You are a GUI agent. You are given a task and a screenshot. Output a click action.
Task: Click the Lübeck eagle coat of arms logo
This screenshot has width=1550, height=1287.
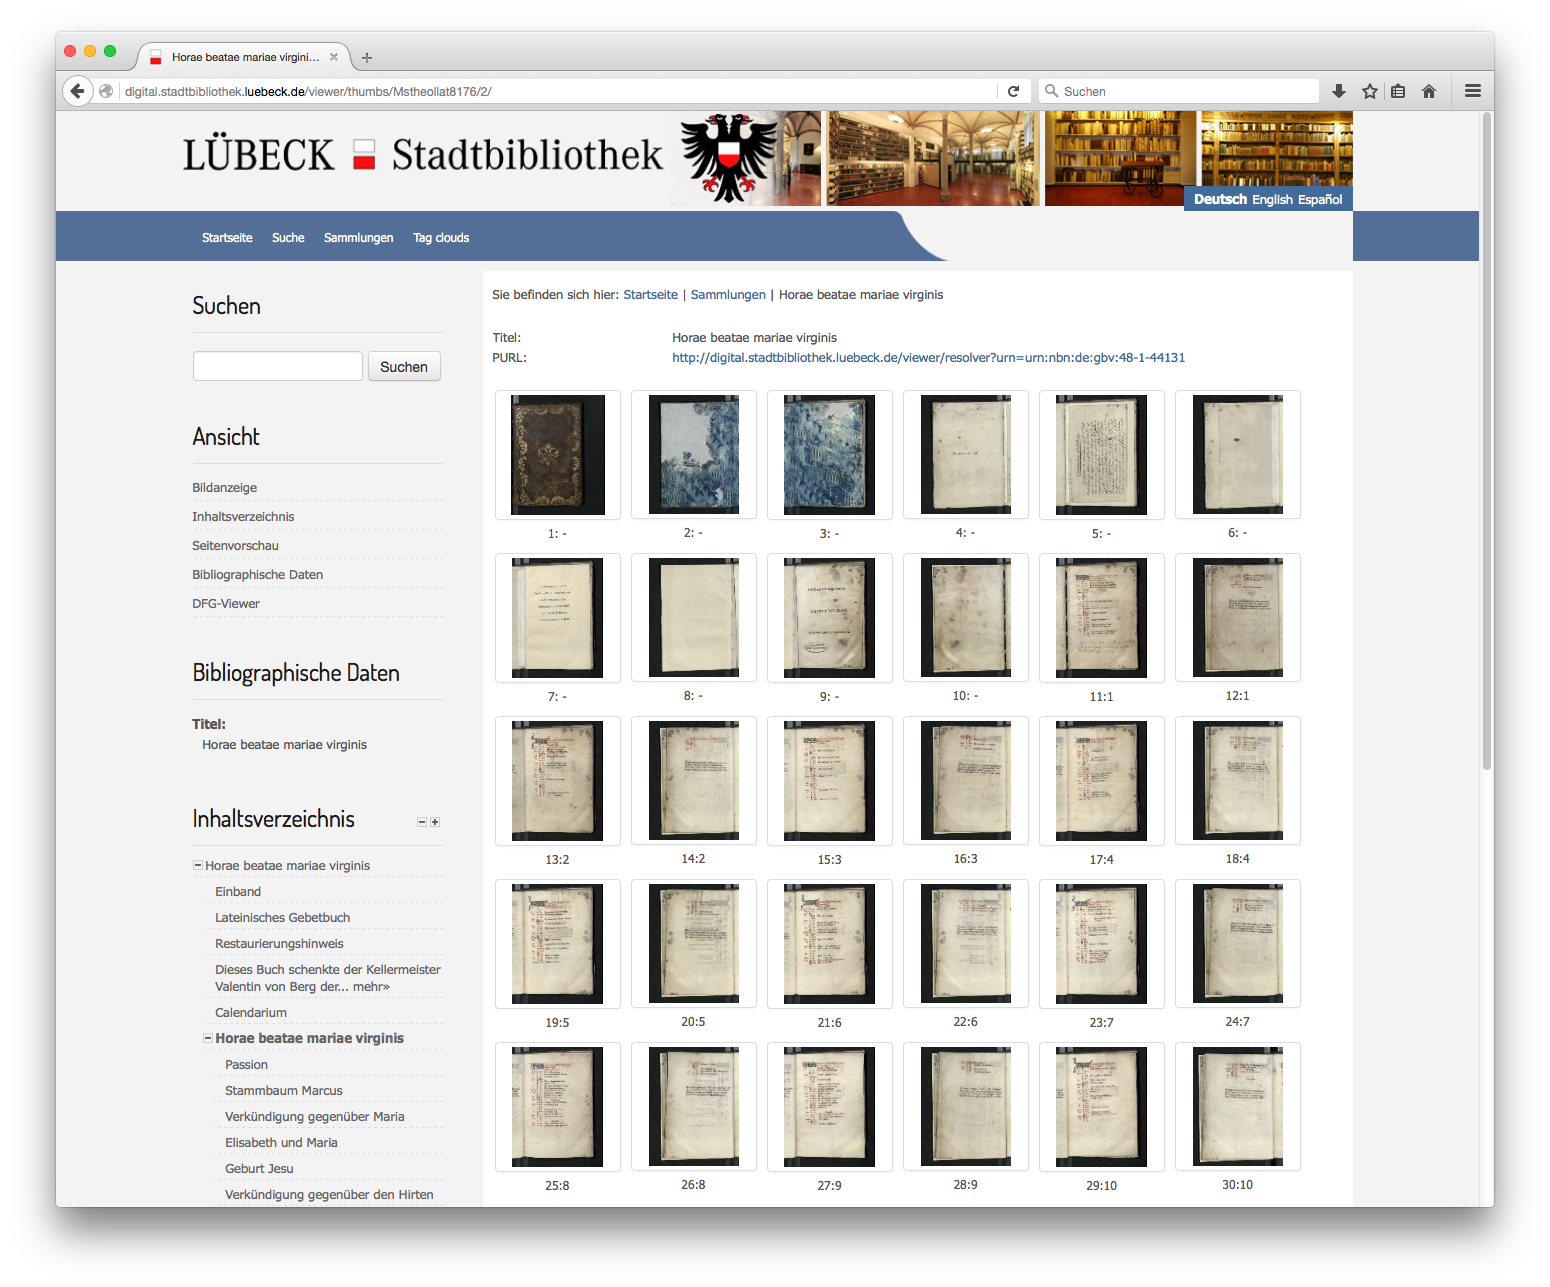pos(729,158)
